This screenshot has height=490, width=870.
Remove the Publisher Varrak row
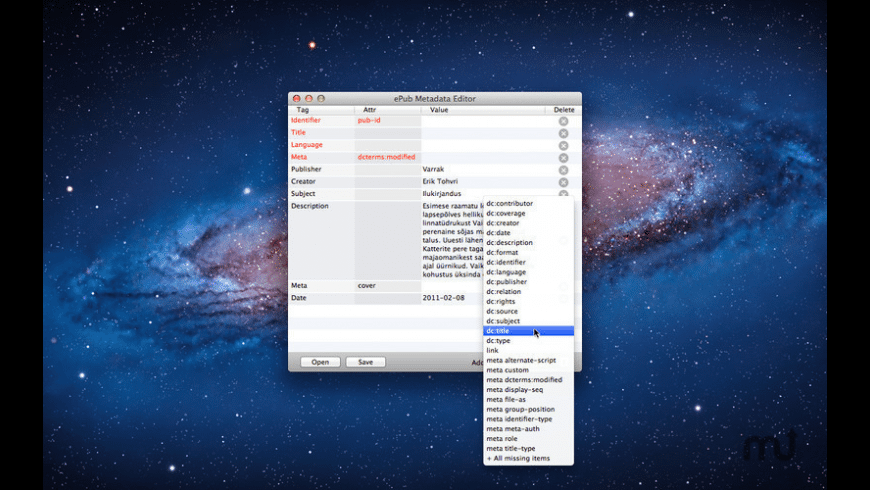point(563,170)
